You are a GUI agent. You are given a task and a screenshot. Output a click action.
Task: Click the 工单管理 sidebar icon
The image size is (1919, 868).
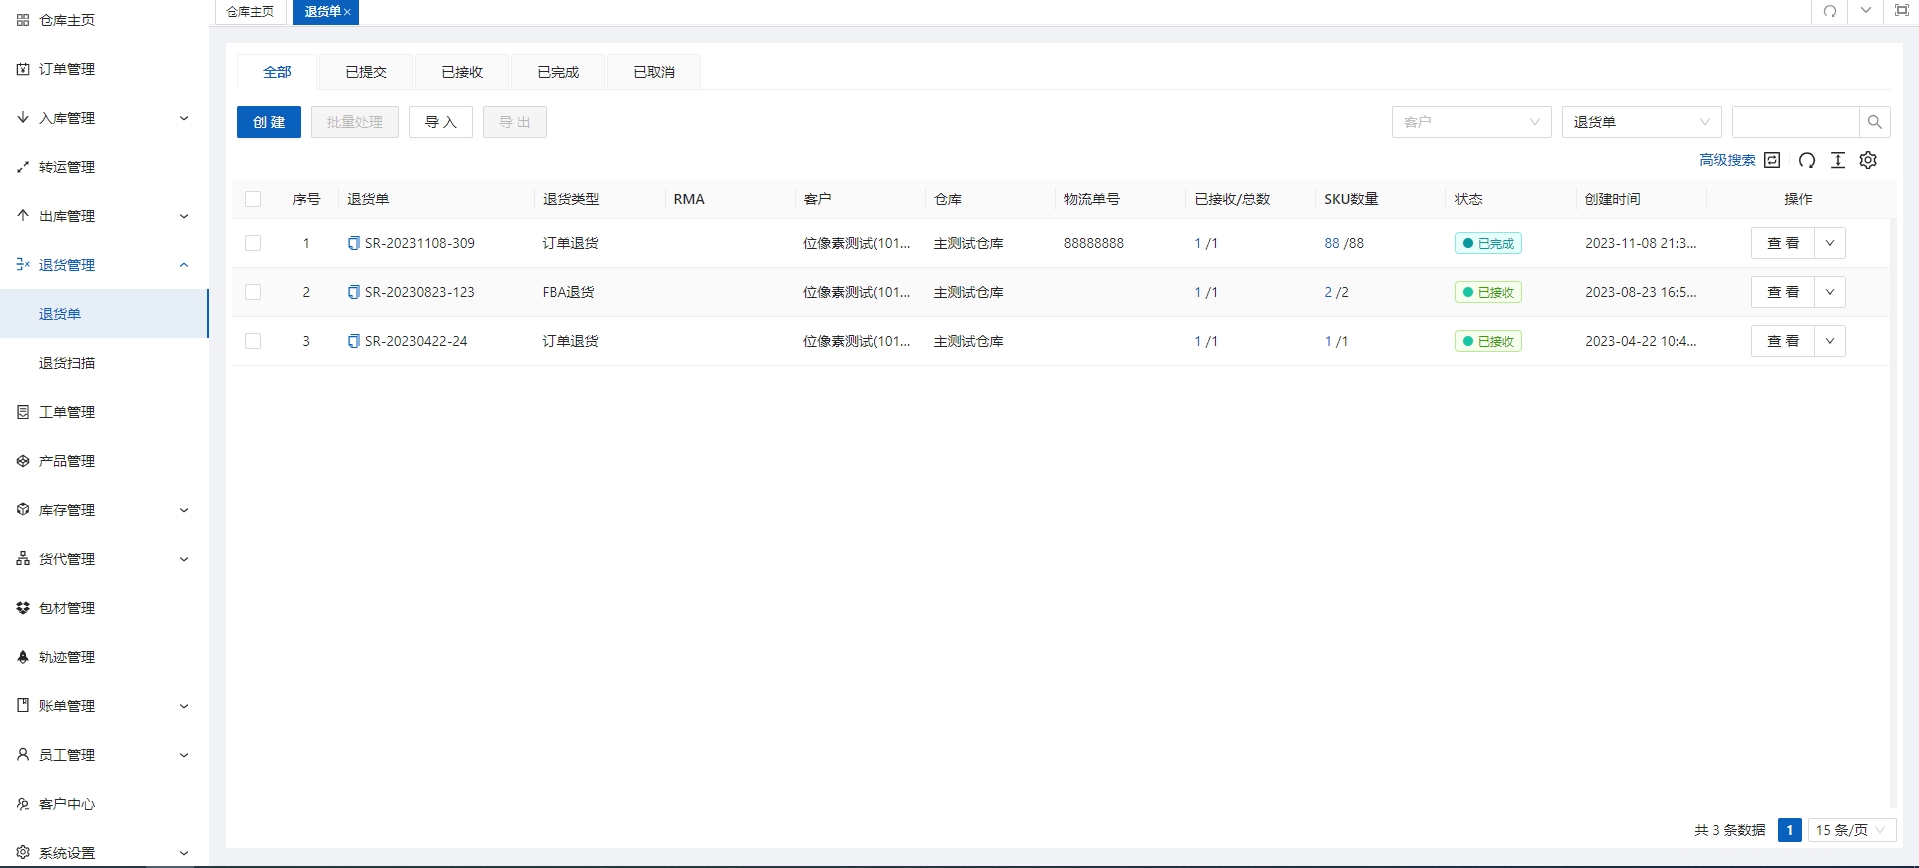tap(23, 412)
